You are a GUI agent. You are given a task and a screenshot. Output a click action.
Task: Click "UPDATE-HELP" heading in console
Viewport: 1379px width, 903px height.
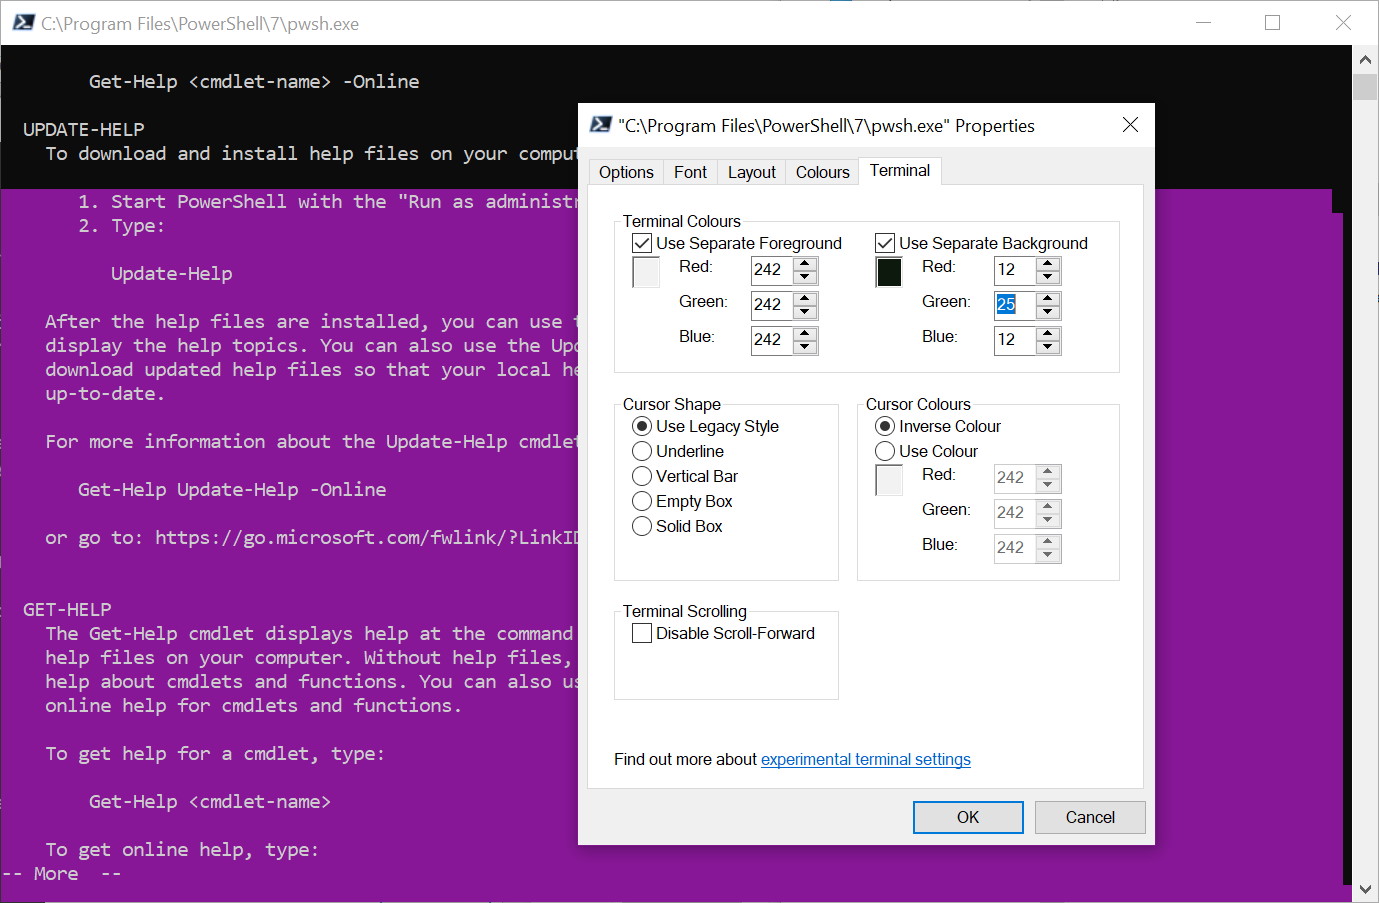tap(84, 130)
